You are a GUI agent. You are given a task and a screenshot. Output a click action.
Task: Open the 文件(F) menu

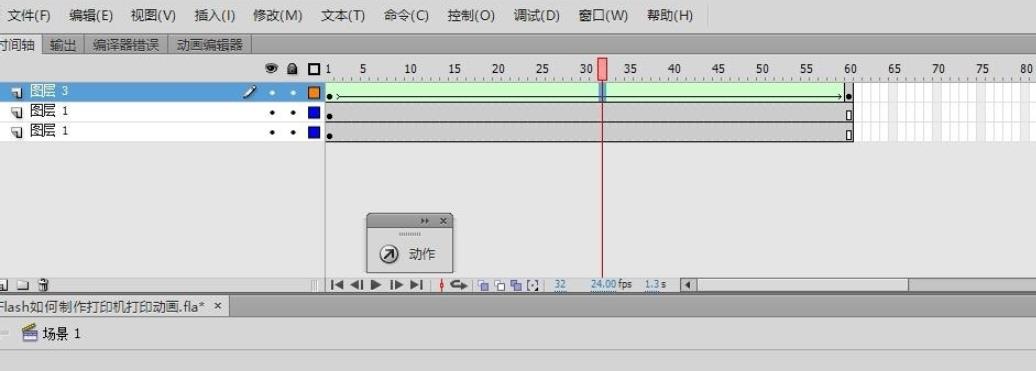point(28,15)
